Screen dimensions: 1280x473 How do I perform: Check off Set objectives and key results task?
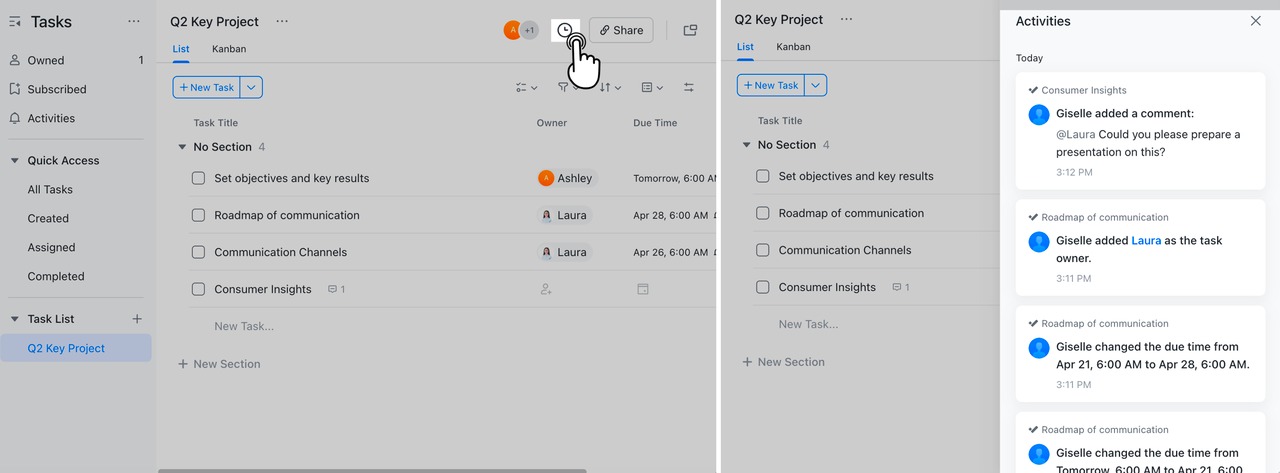pyautogui.click(x=198, y=178)
